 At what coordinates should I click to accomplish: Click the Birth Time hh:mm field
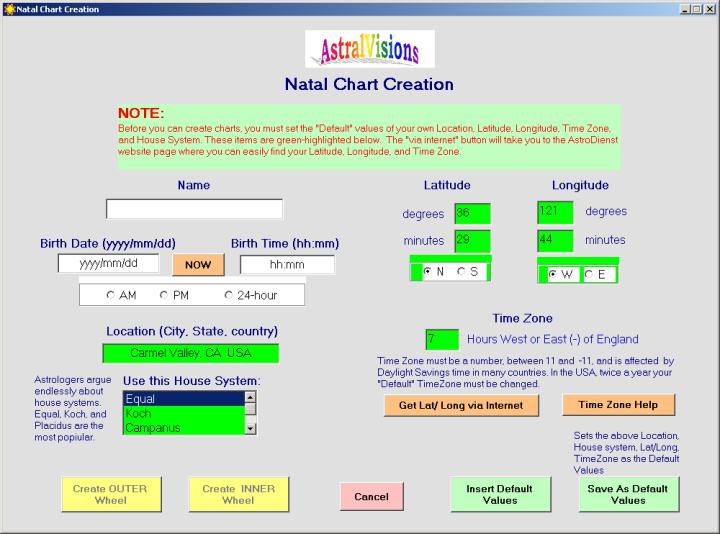coord(287,264)
